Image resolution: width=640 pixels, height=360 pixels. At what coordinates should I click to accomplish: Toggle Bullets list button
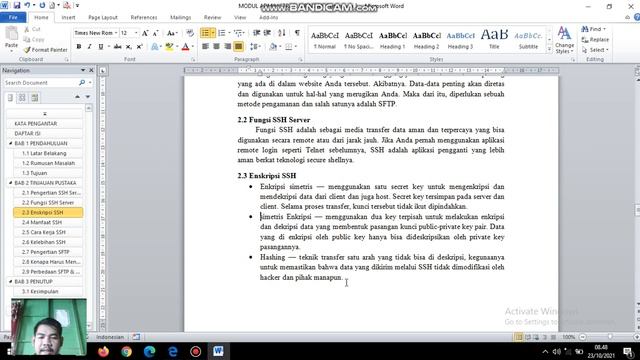coord(205,33)
